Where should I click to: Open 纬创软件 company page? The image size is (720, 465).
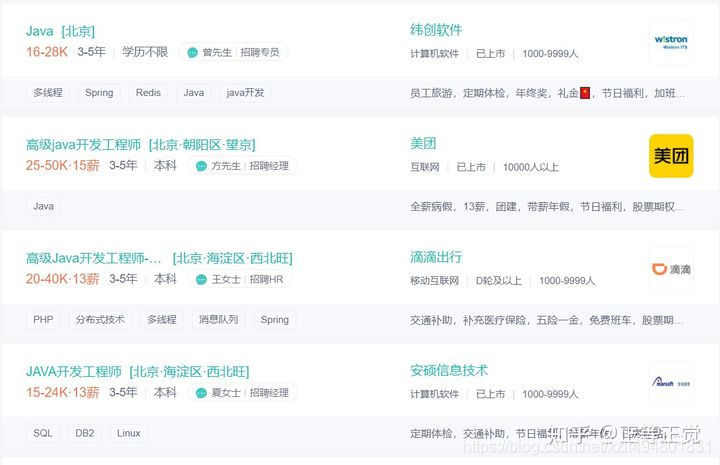[x=436, y=30]
